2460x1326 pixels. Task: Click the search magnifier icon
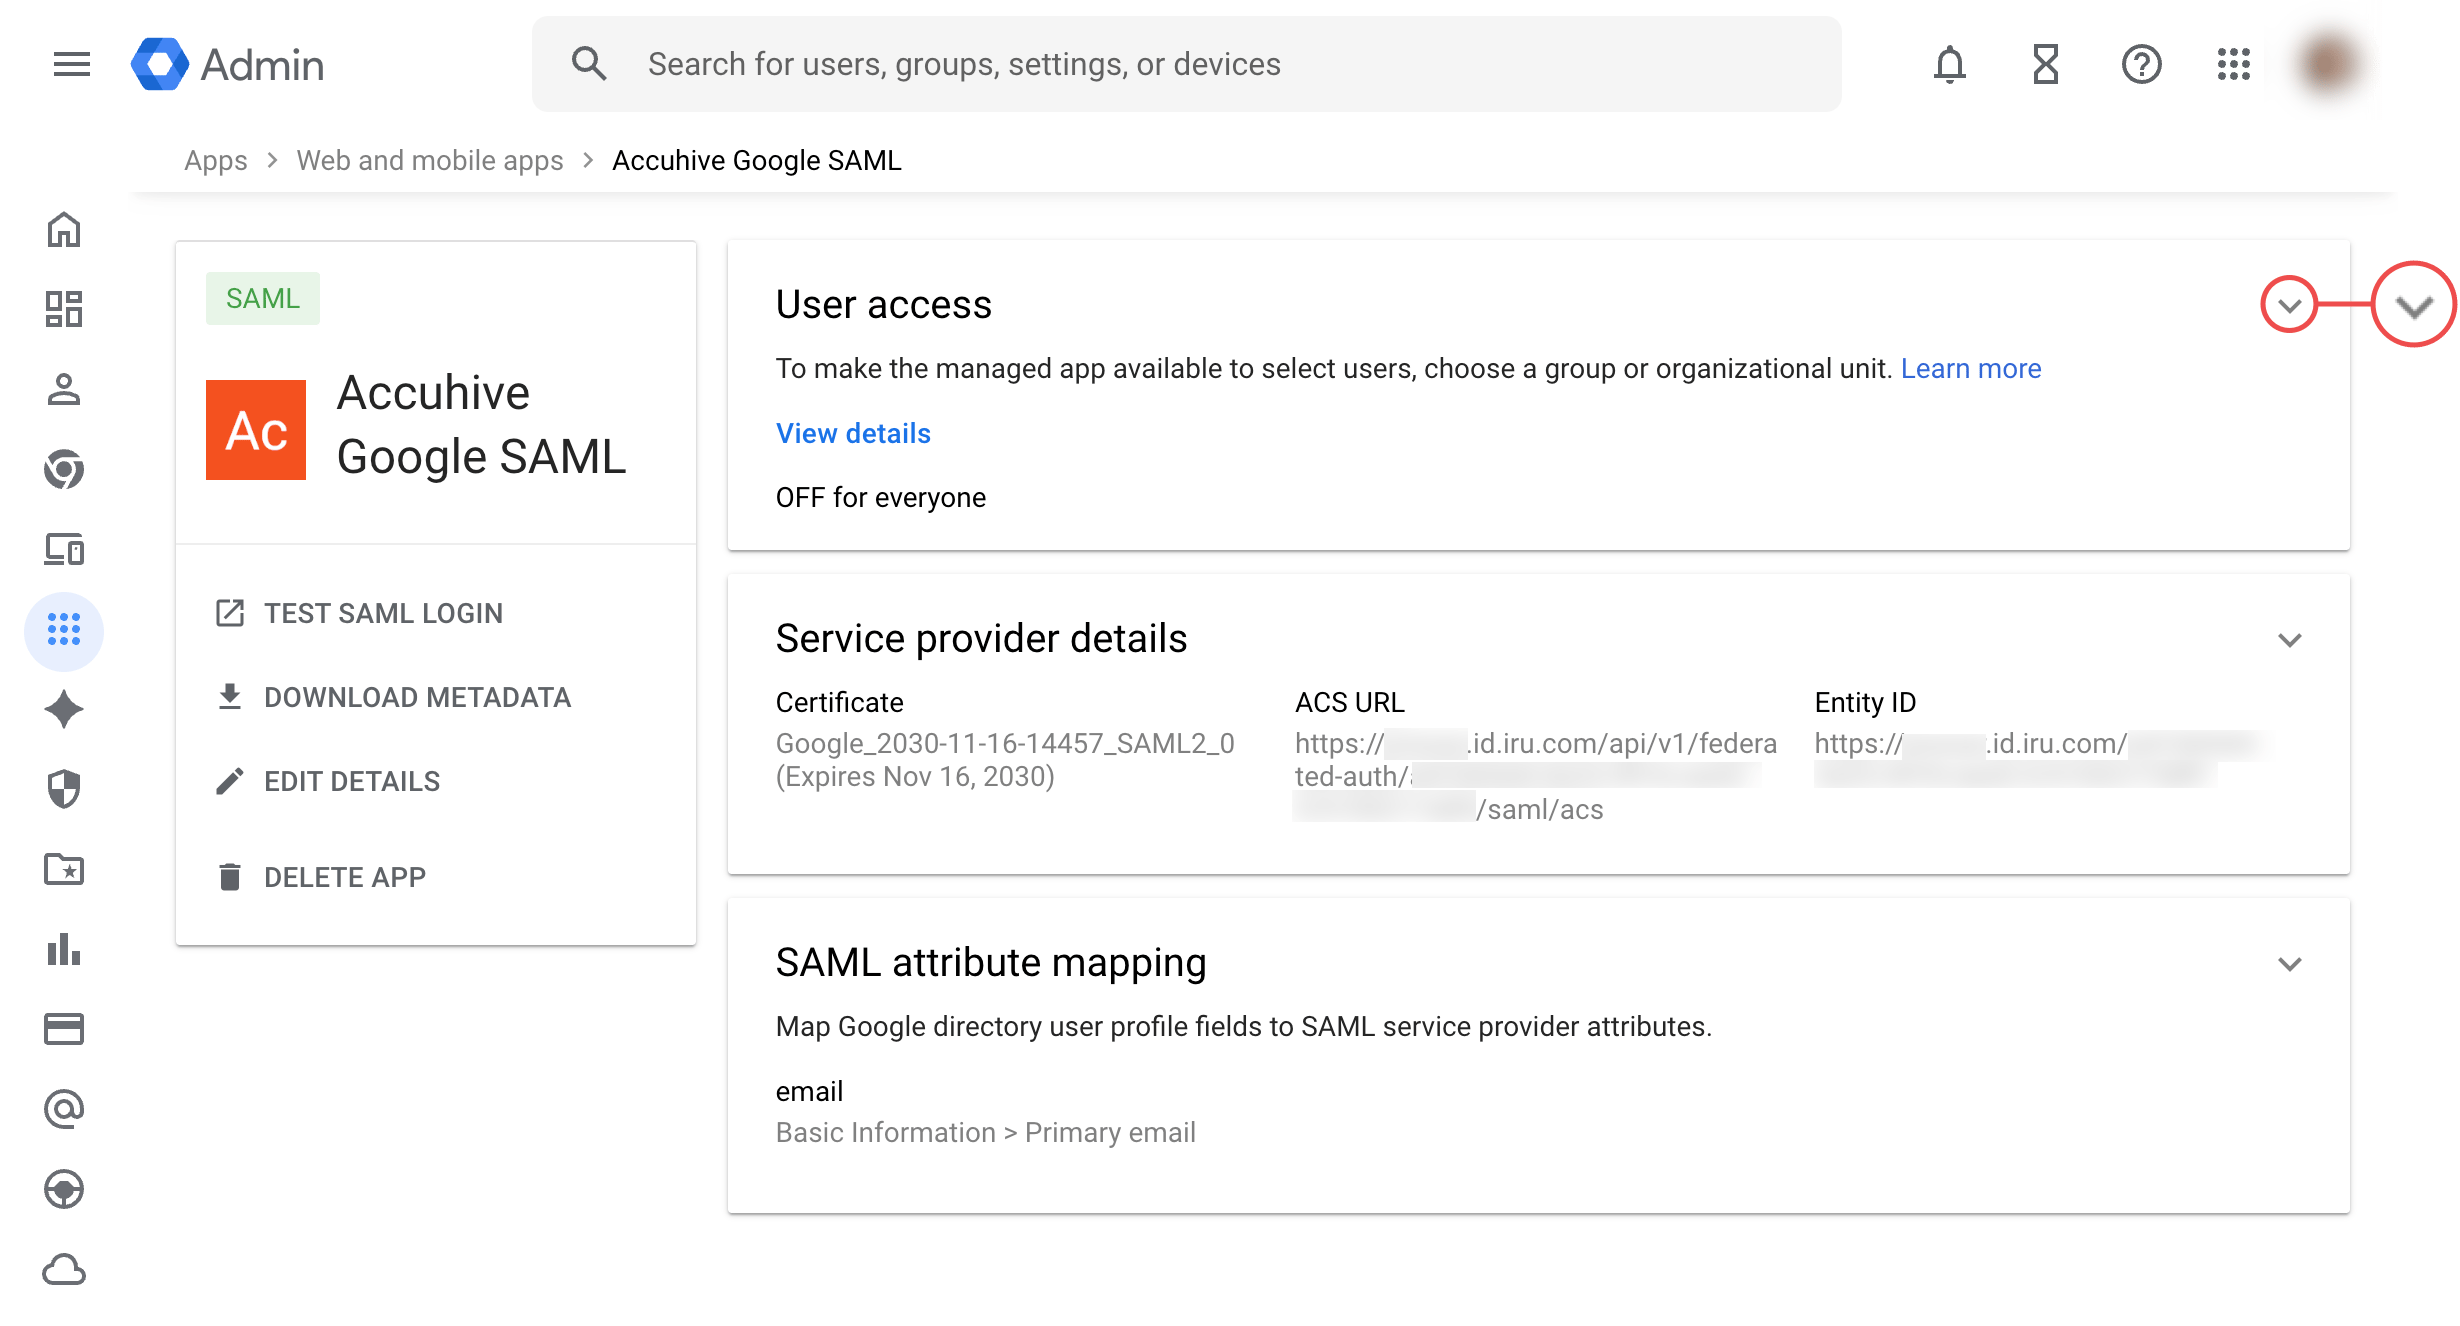coord(588,64)
